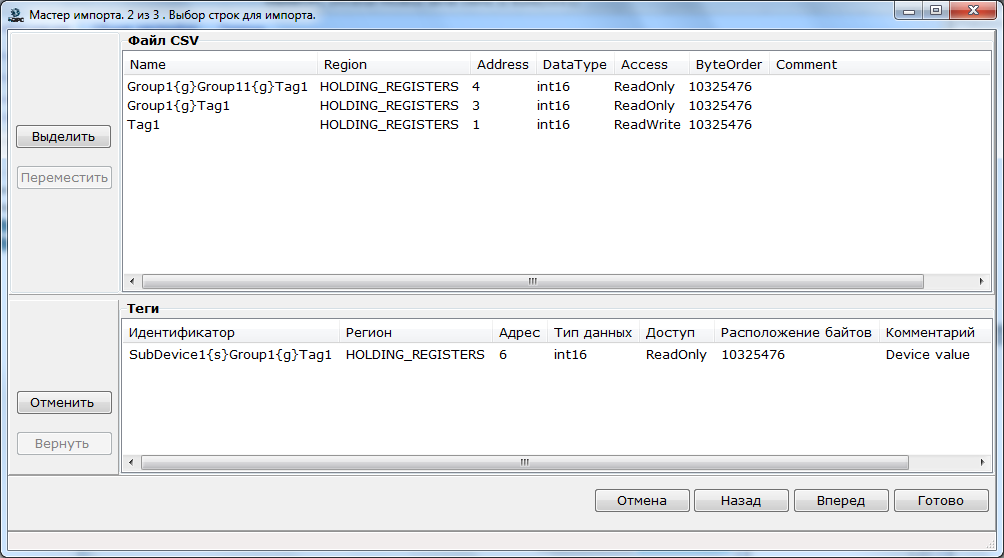Click address 3 cell in CSV table

click(476, 106)
